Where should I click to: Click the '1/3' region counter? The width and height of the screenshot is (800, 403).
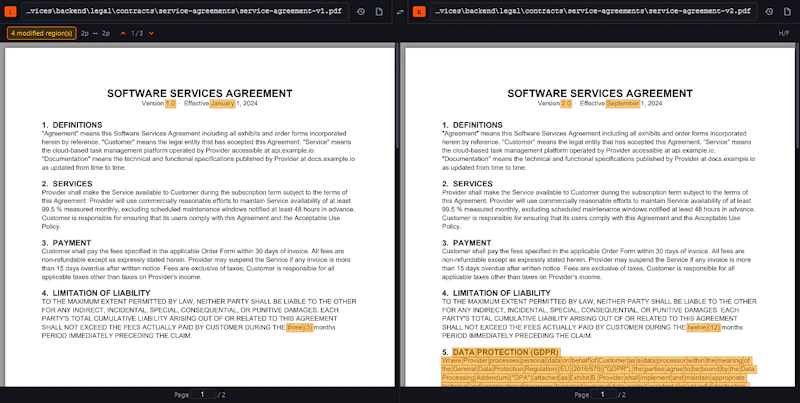[137, 33]
